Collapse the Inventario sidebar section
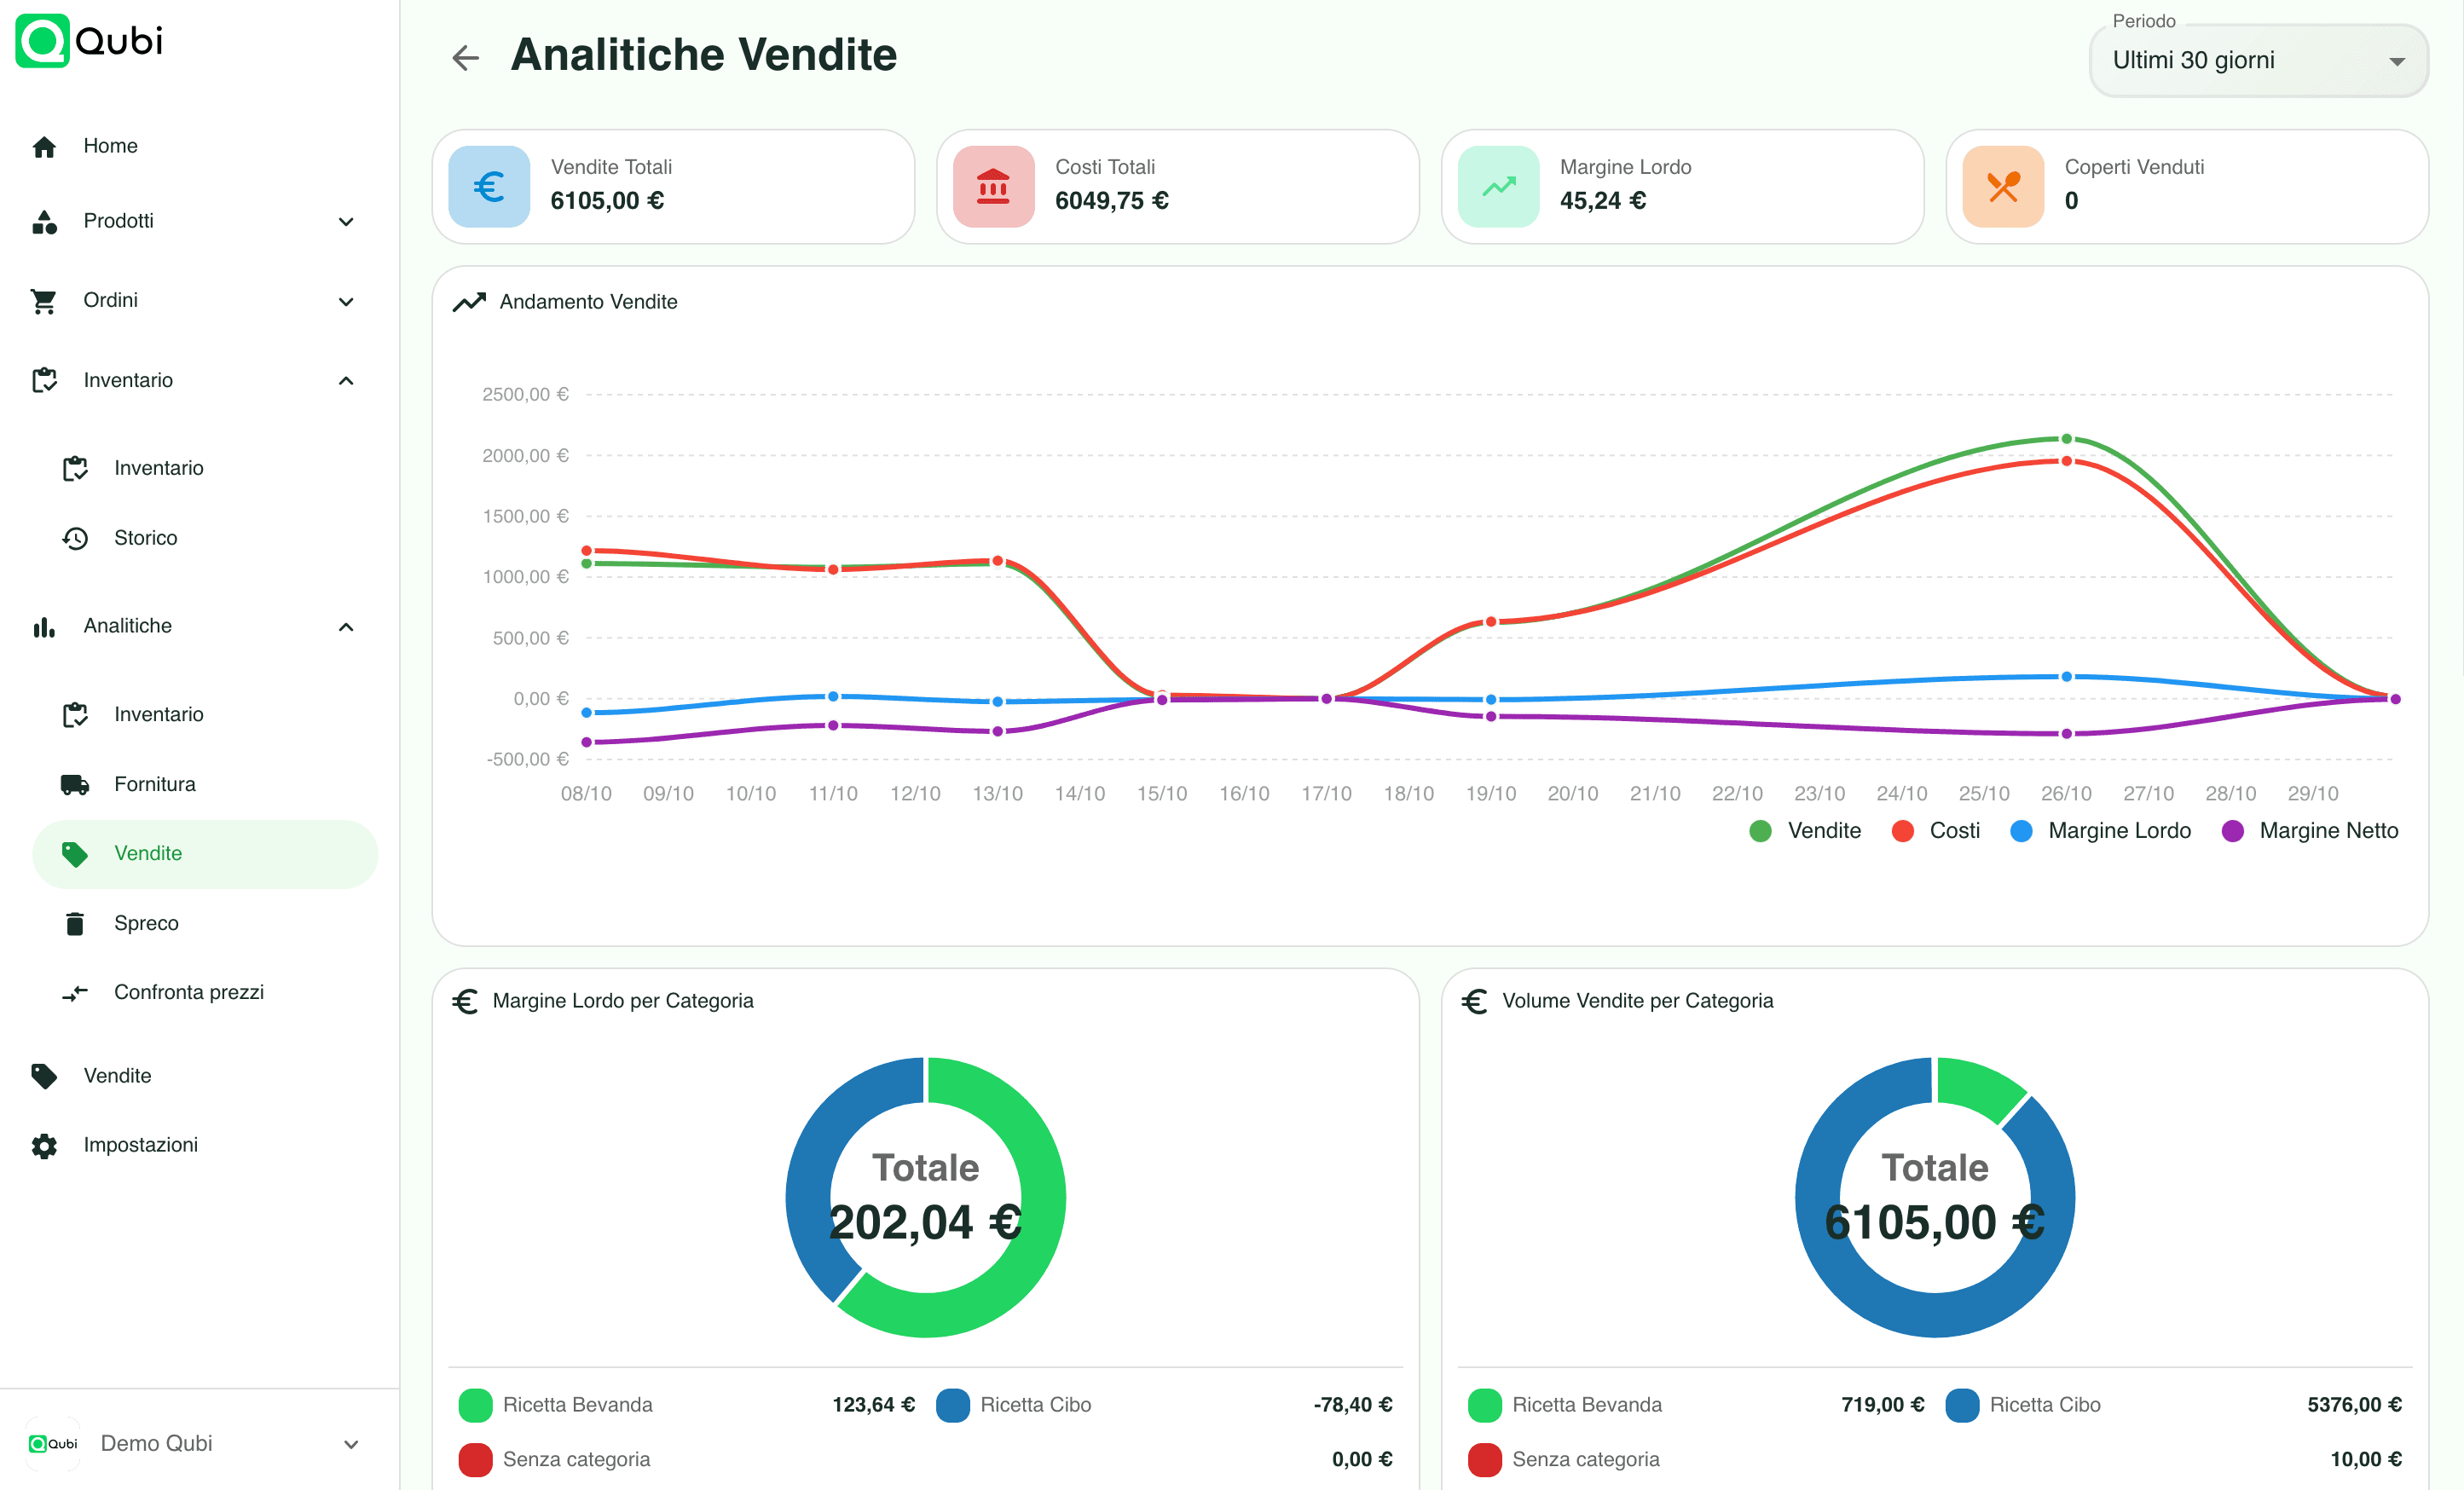This screenshot has height=1490, width=2464. click(346, 380)
